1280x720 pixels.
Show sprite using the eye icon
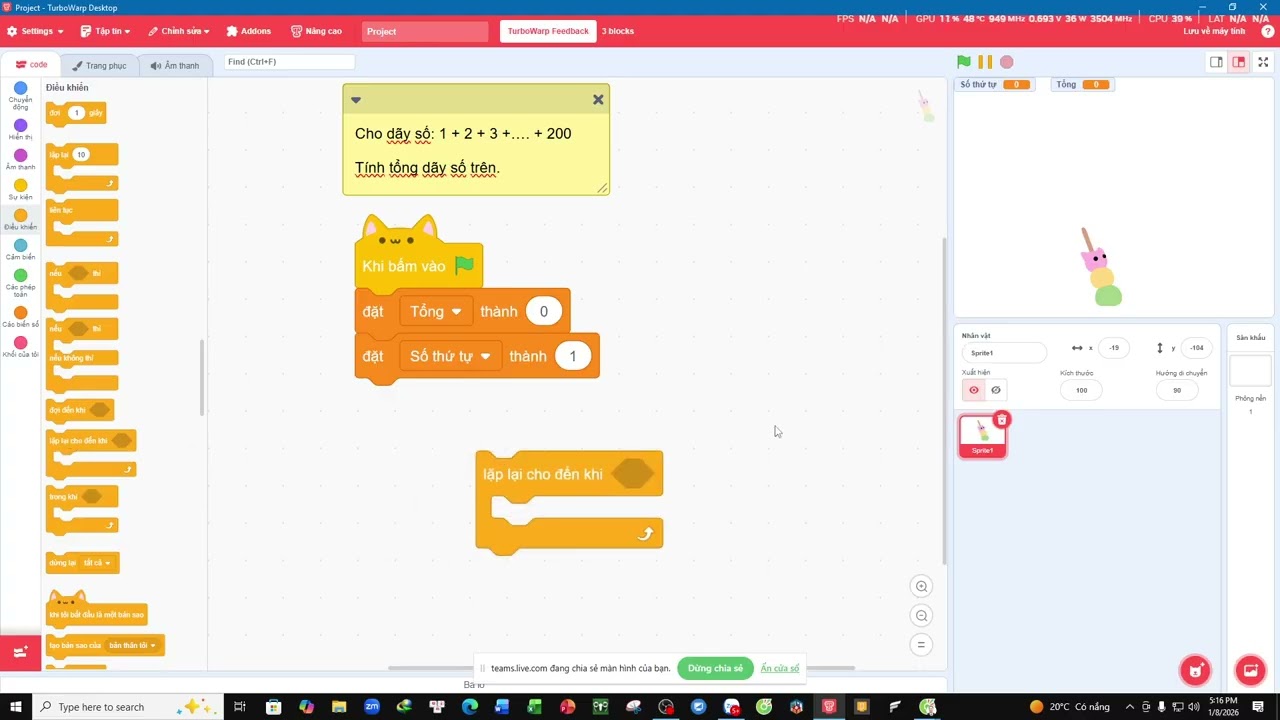pos(974,390)
